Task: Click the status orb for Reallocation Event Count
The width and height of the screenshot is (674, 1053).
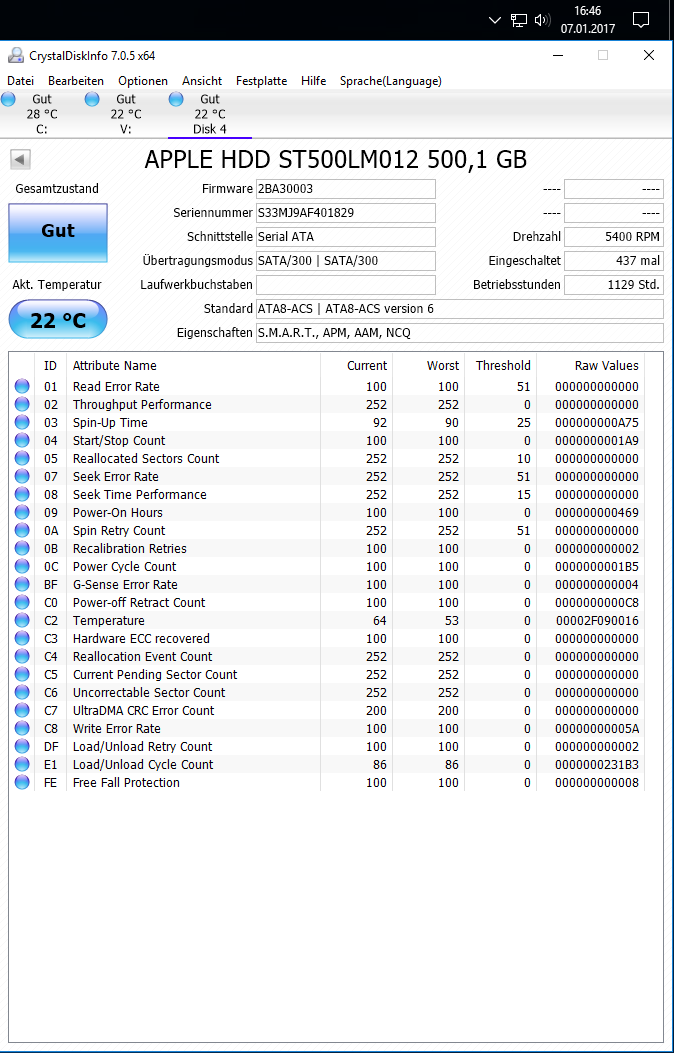Action: (x=22, y=656)
